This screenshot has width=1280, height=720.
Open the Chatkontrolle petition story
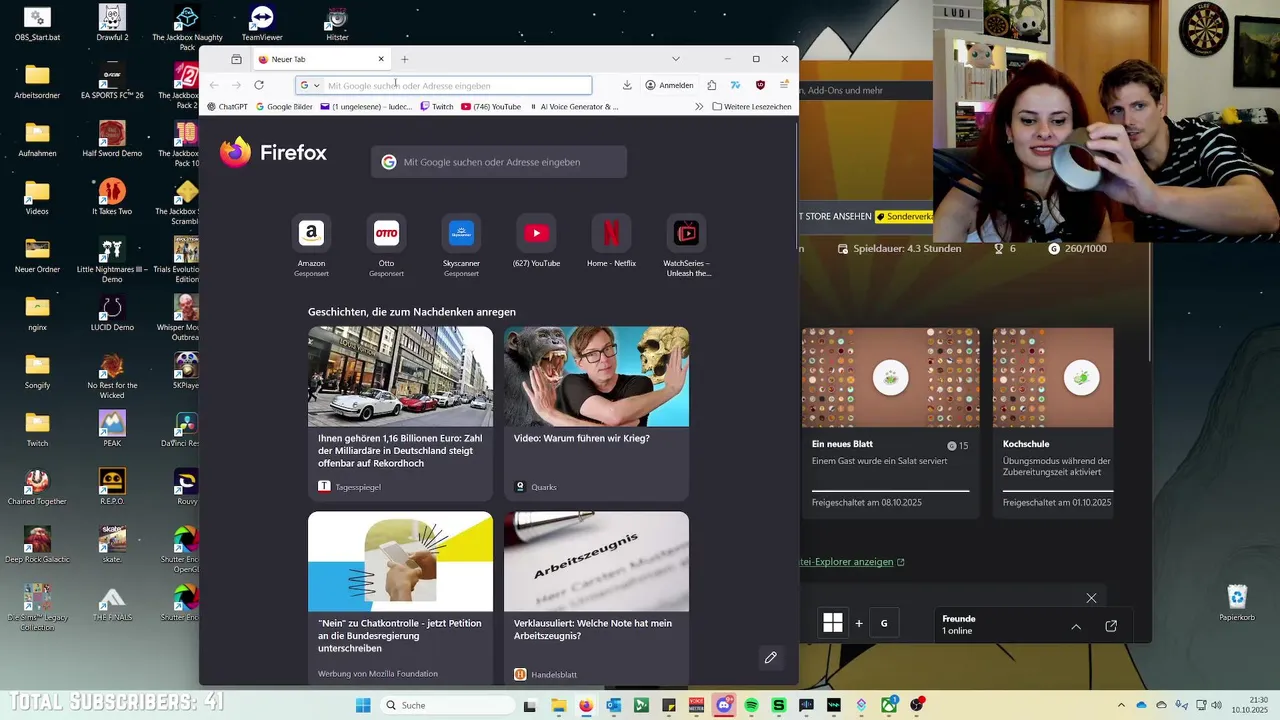pos(400,598)
